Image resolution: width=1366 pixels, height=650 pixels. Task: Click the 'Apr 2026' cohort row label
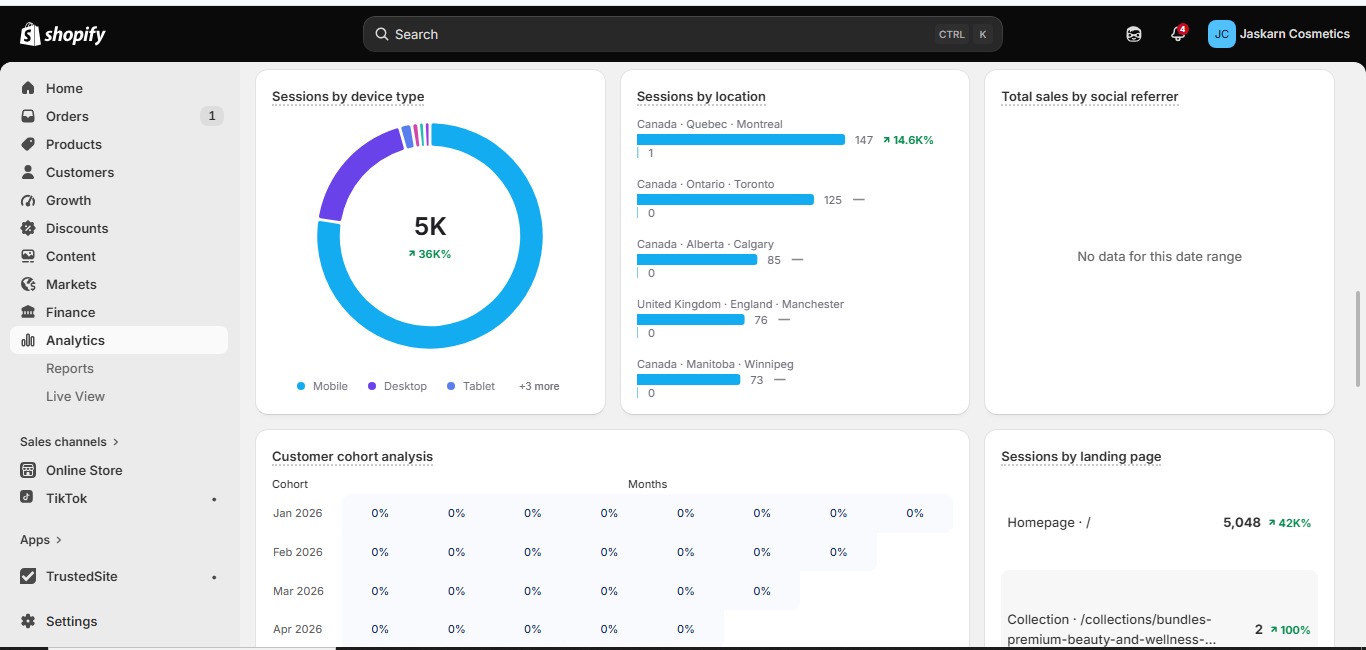[298, 629]
